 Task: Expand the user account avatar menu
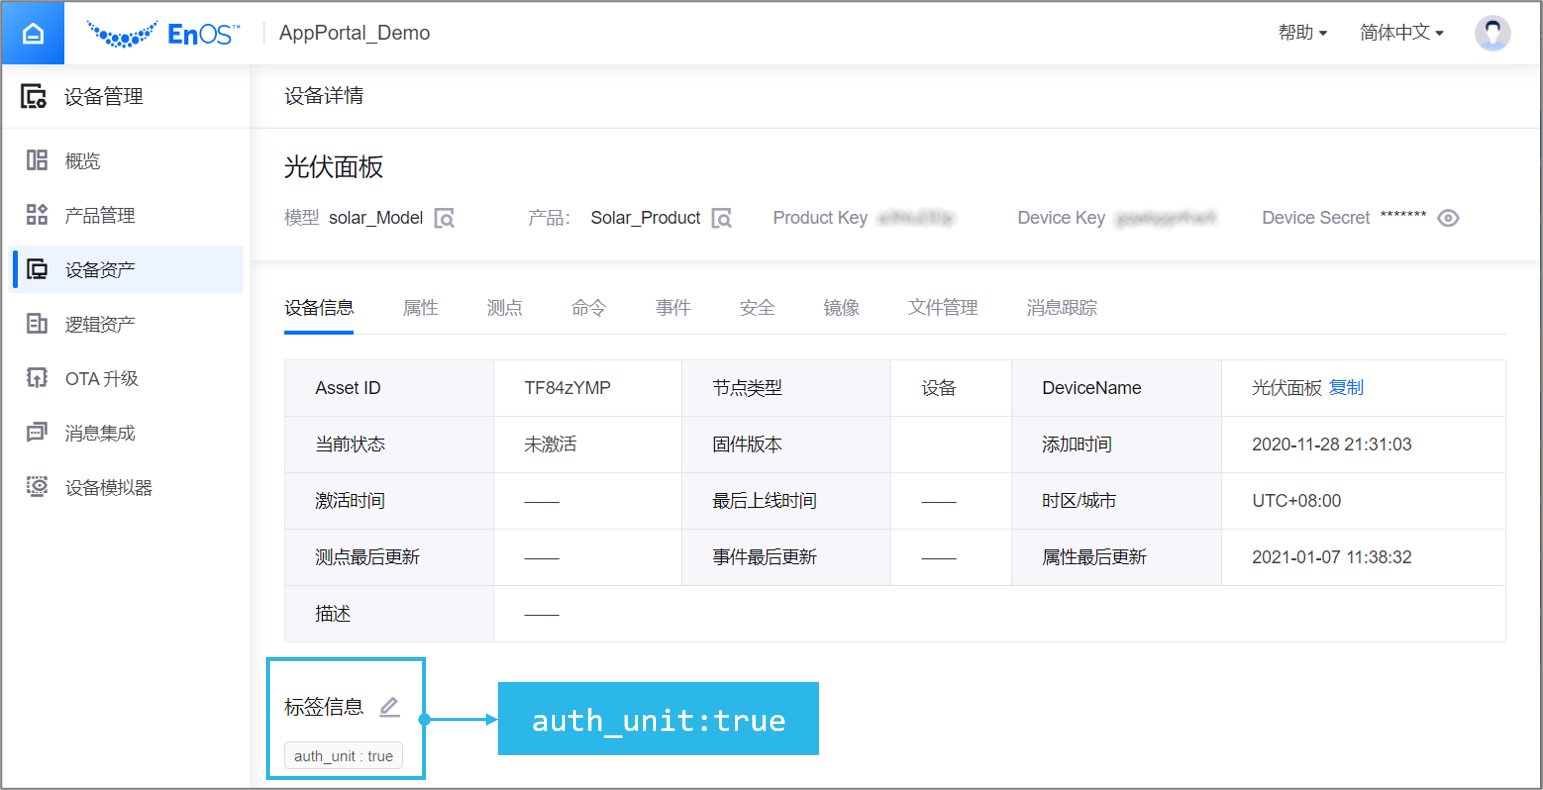click(x=1492, y=32)
